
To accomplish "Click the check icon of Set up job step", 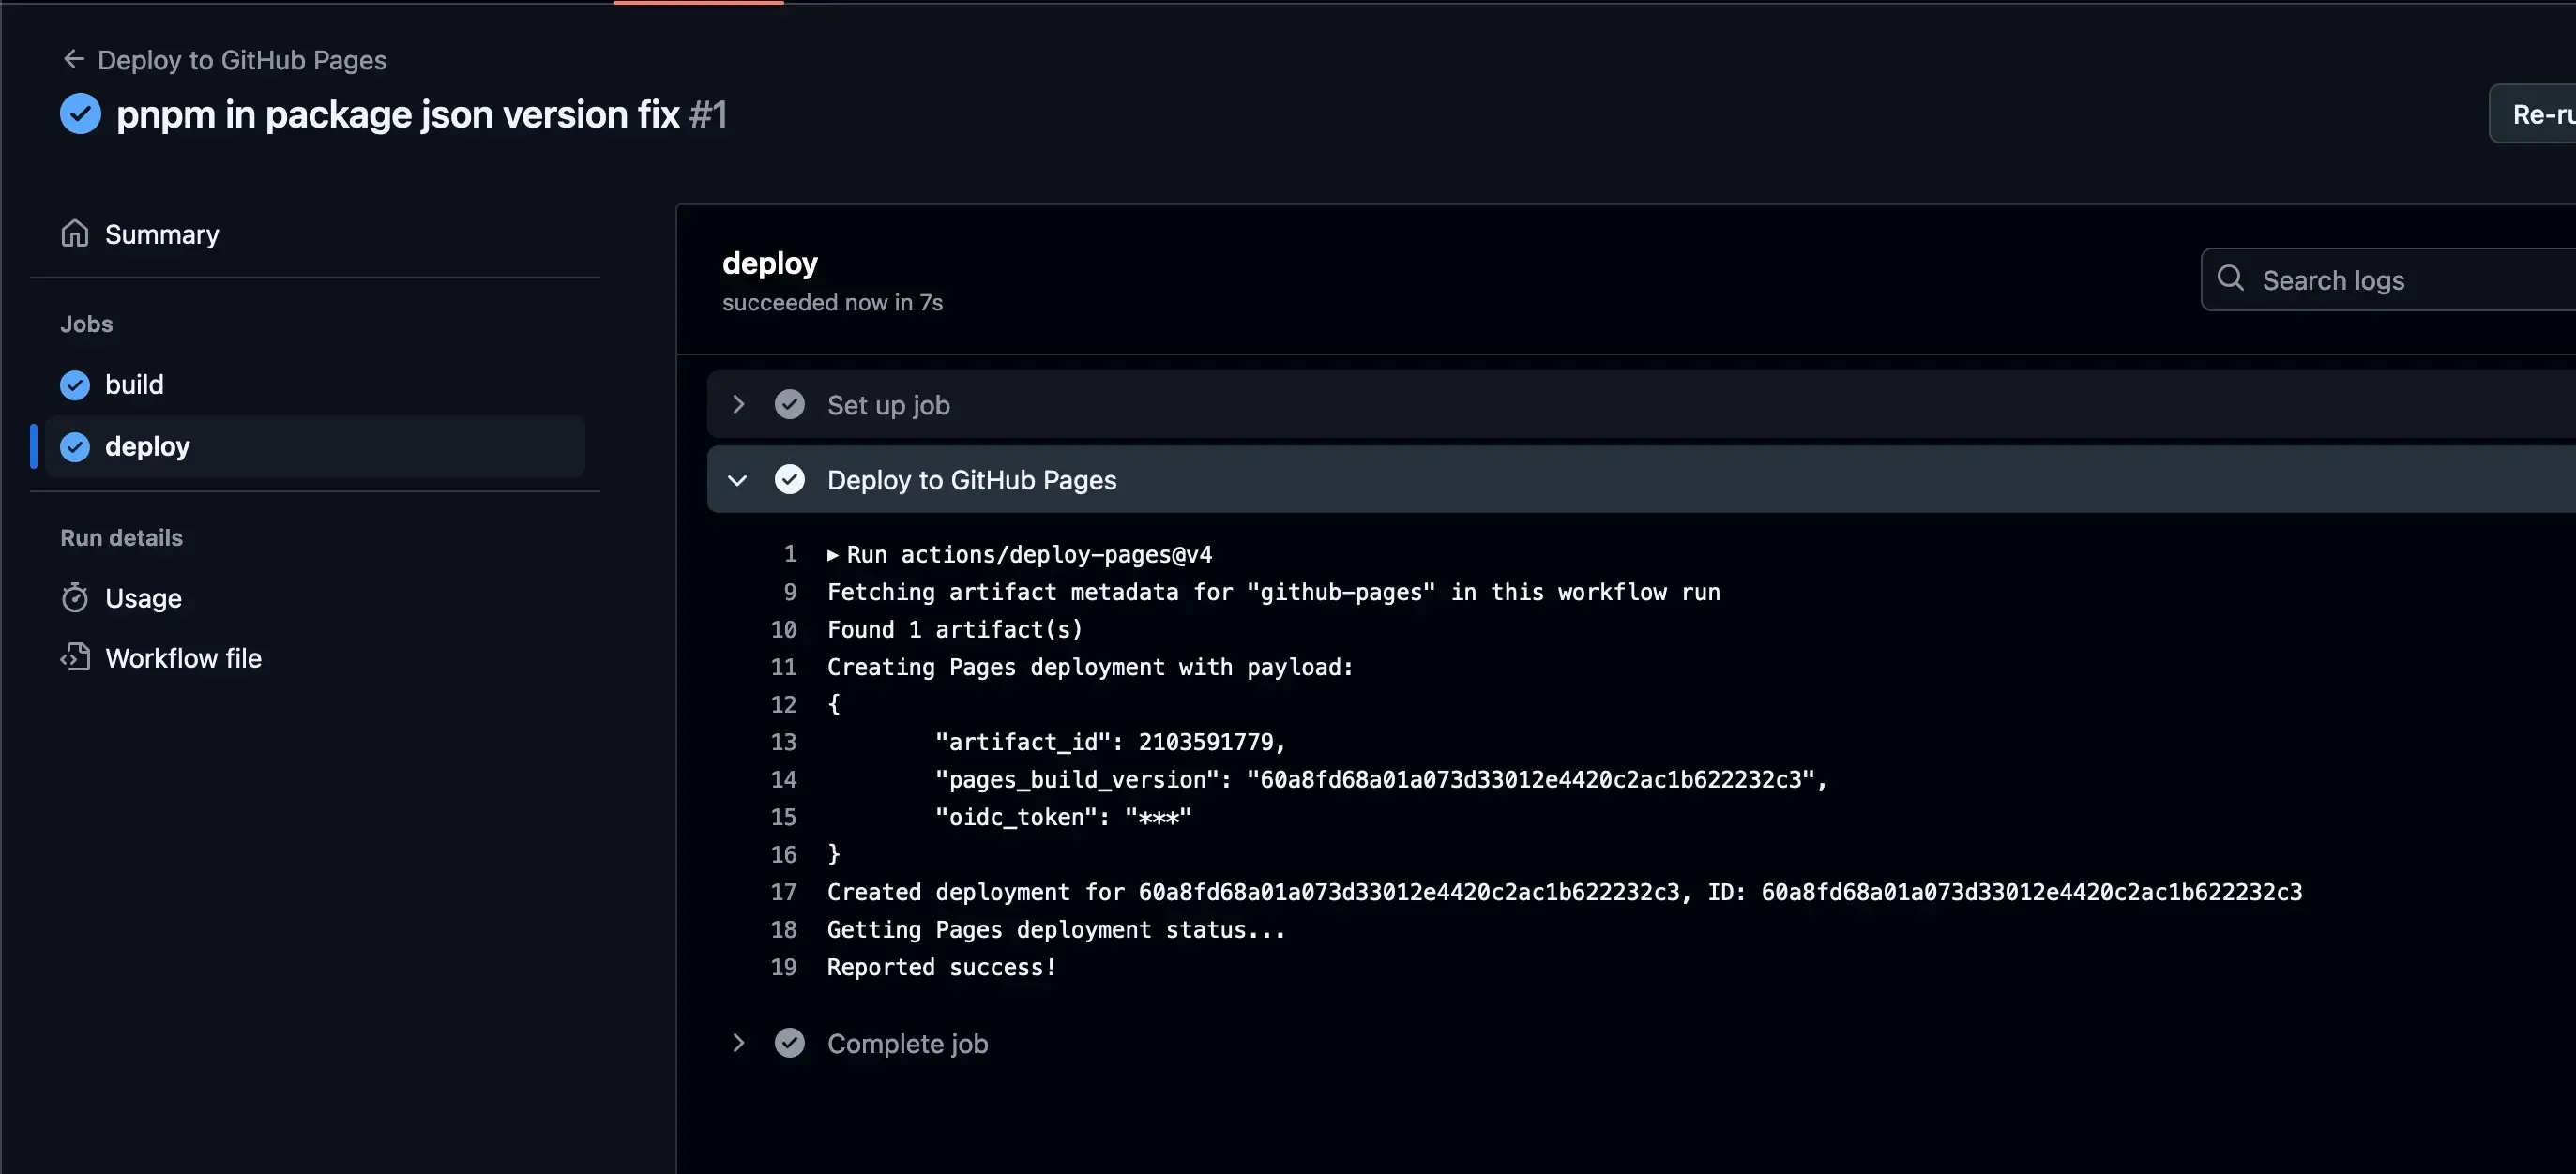I will [x=790, y=404].
